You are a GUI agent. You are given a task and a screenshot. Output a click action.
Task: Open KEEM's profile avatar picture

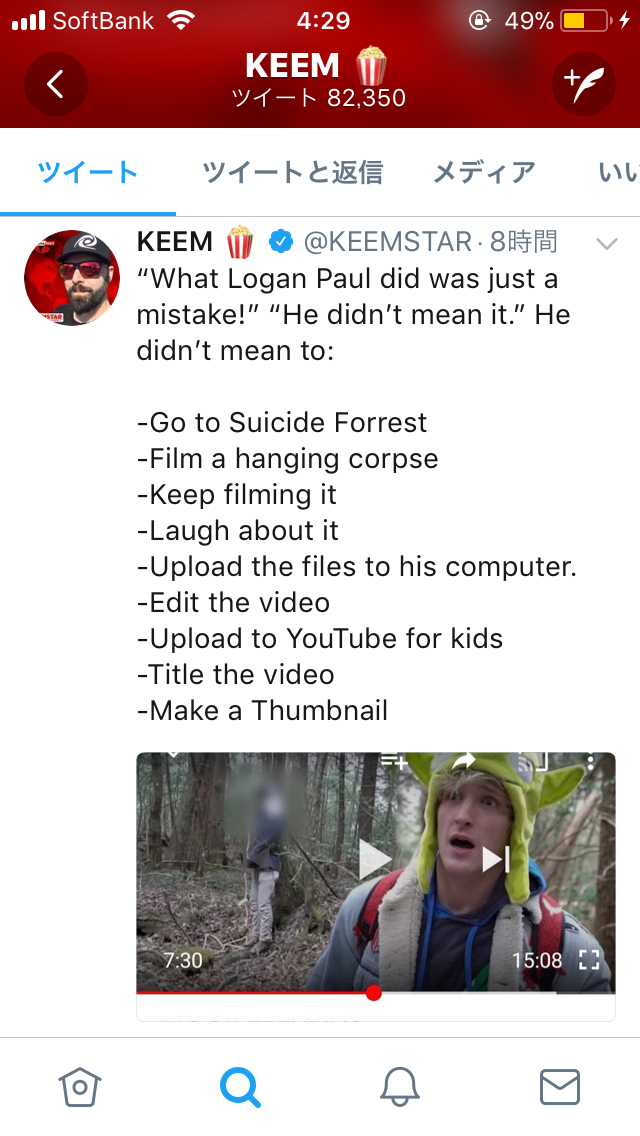point(72,277)
